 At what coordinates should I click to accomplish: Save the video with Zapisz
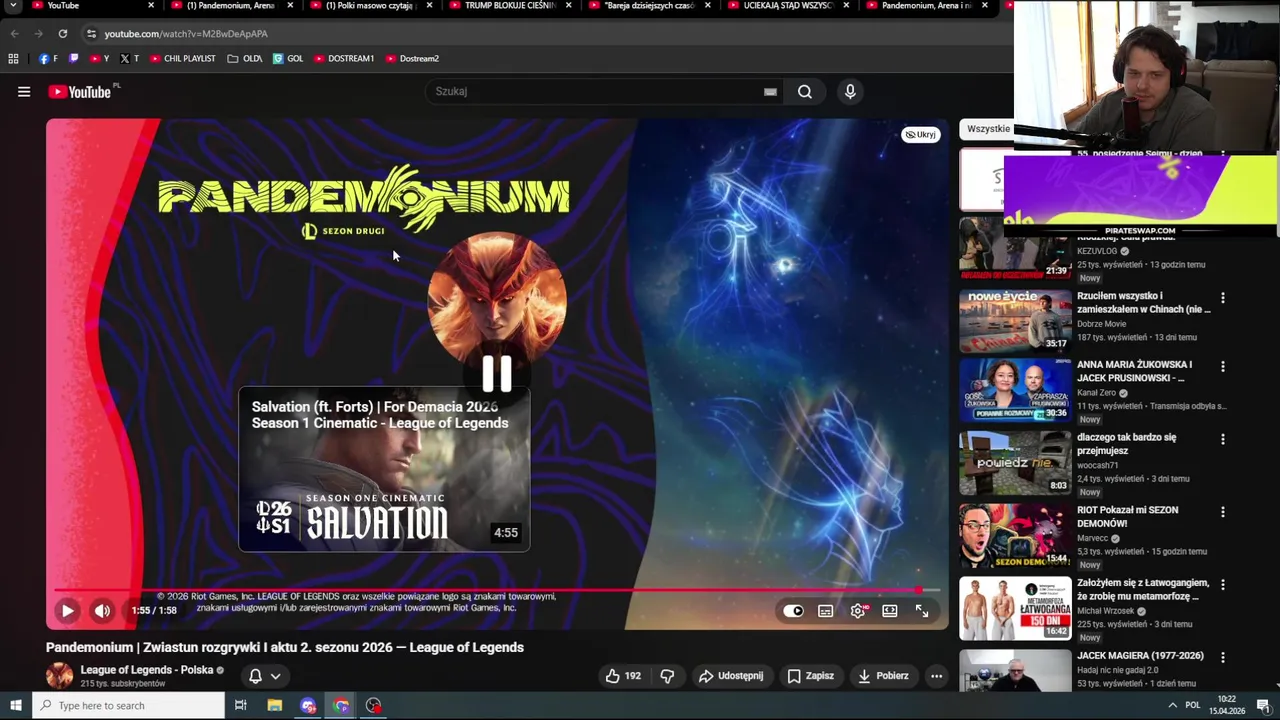[811, 676]
